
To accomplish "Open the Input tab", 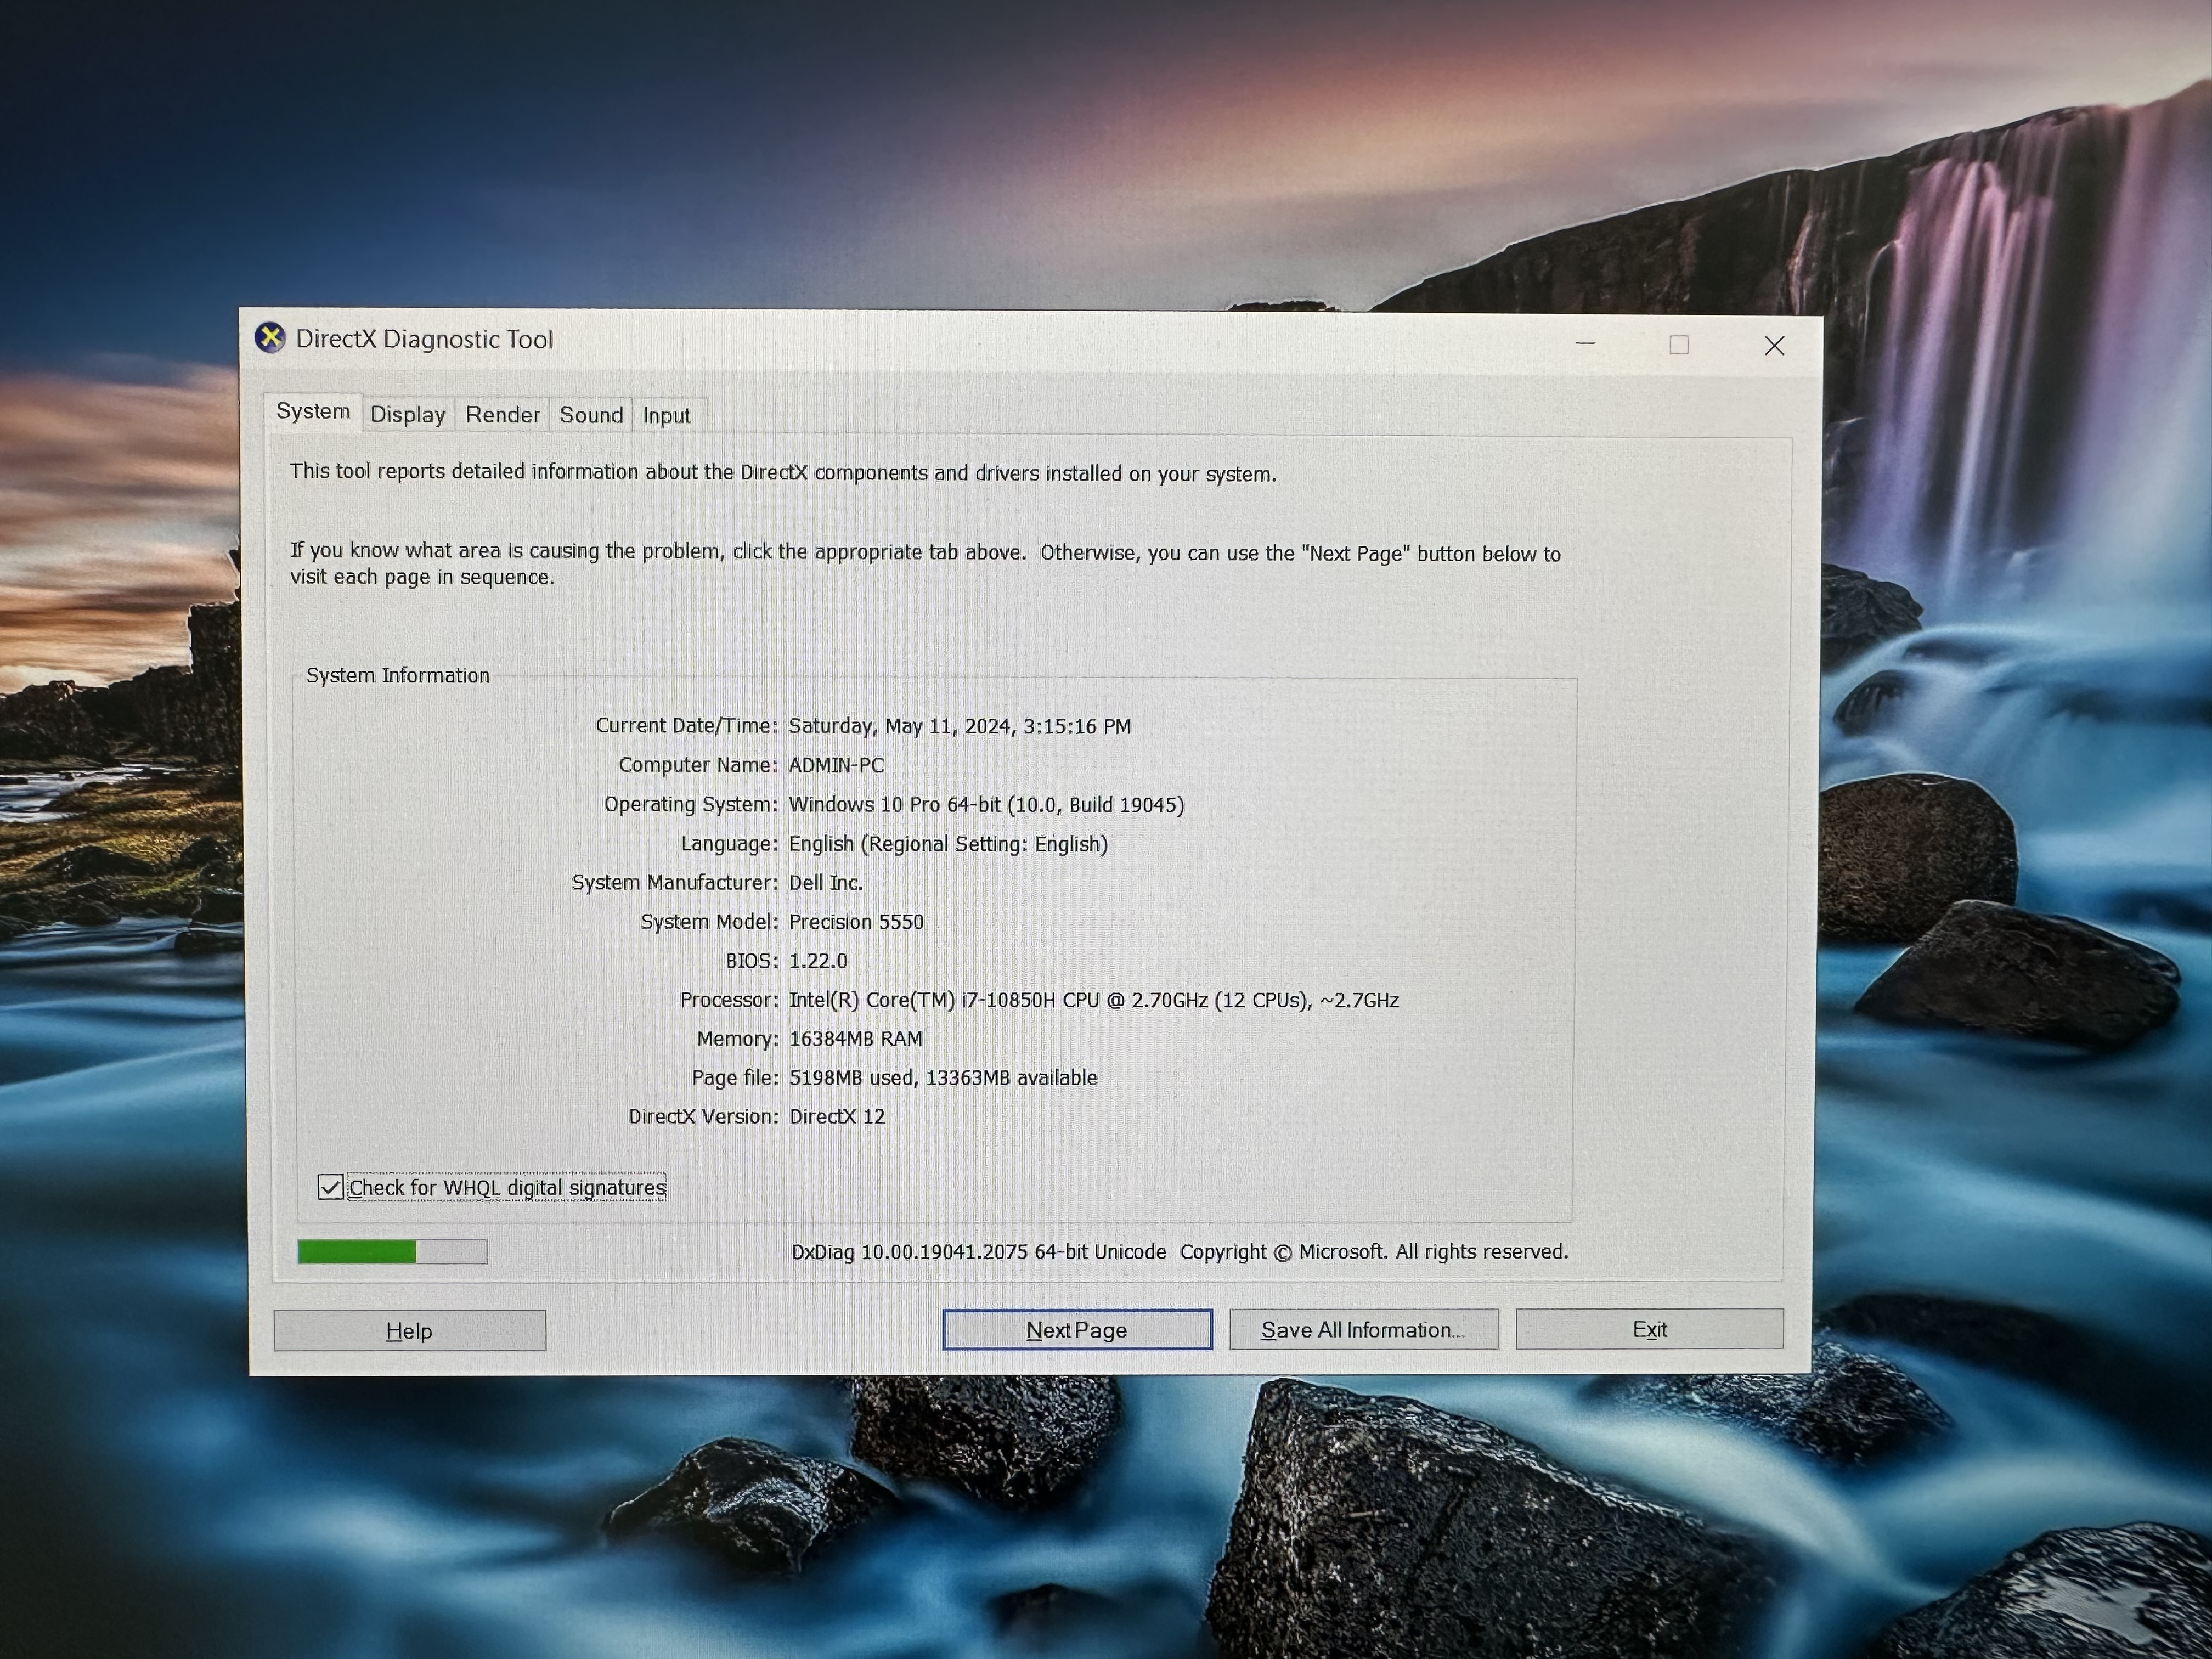I will click(x=667, y=416).
